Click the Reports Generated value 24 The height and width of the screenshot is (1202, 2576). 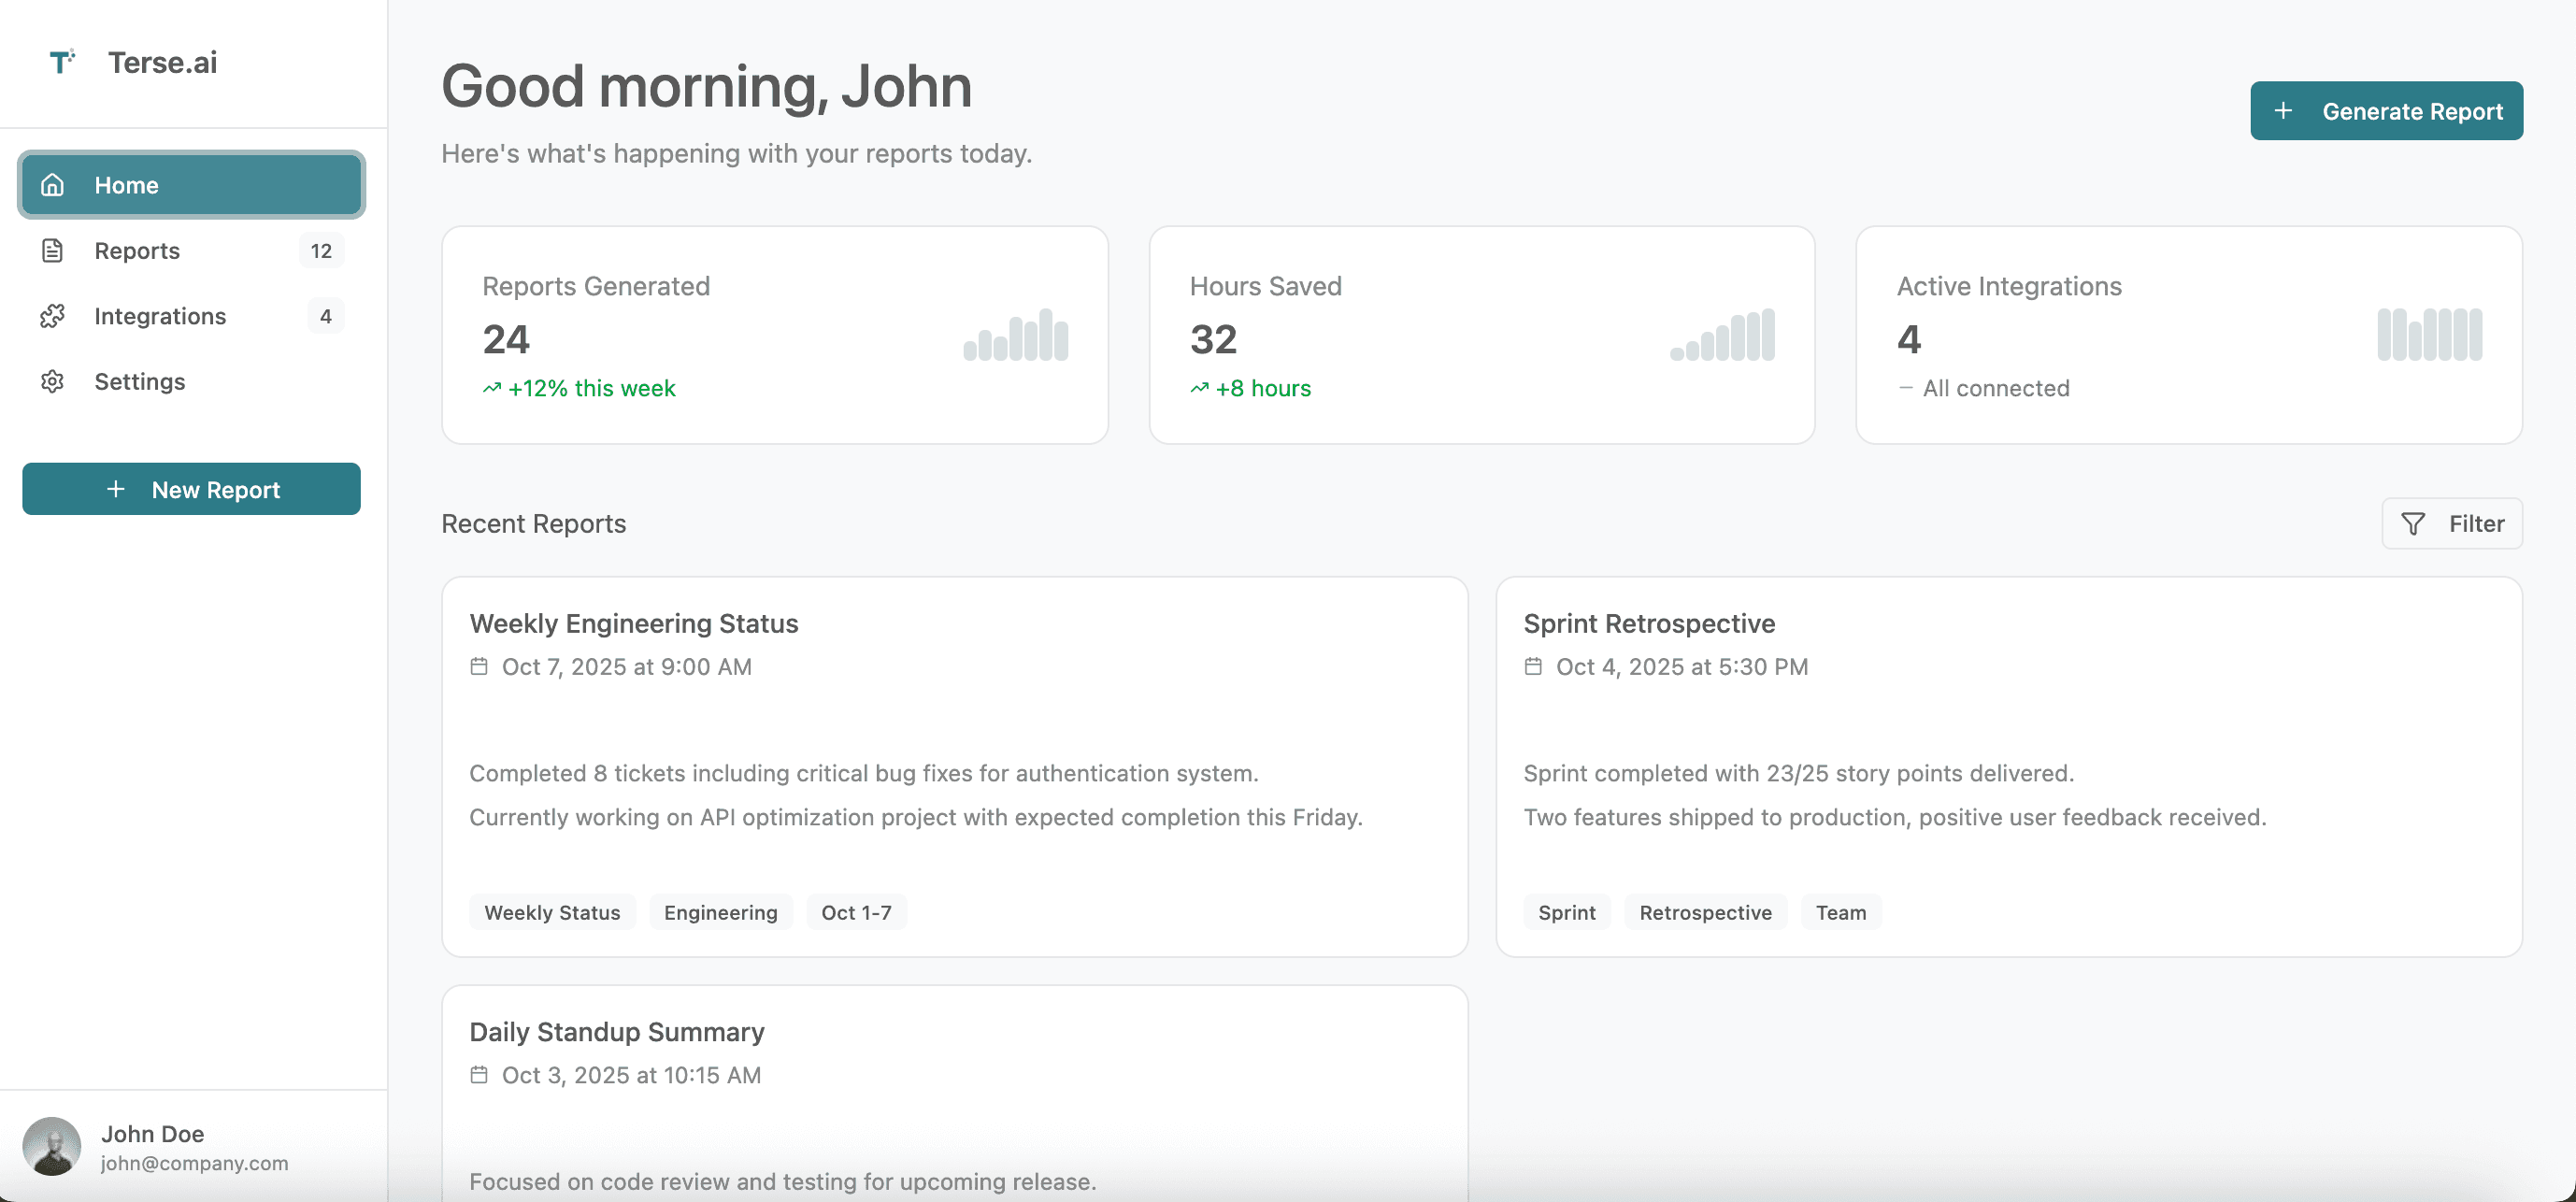tap(506, 339)
